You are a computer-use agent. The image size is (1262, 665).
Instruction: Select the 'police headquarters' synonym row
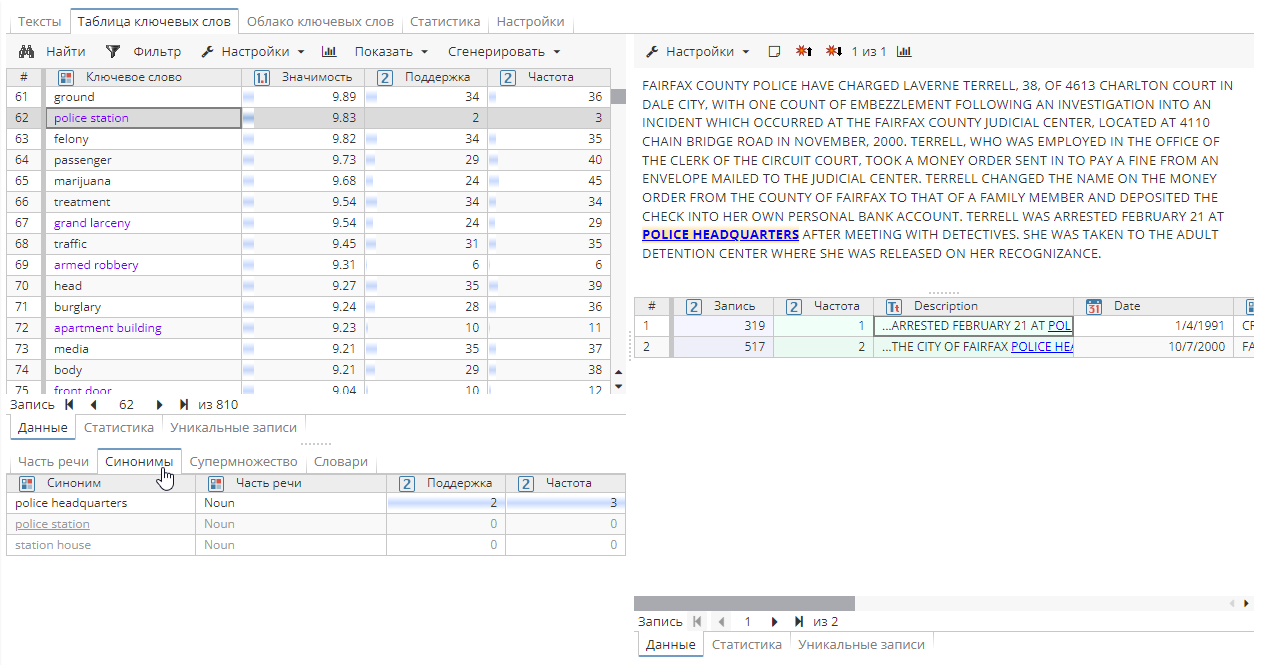[x=316, y=503]
